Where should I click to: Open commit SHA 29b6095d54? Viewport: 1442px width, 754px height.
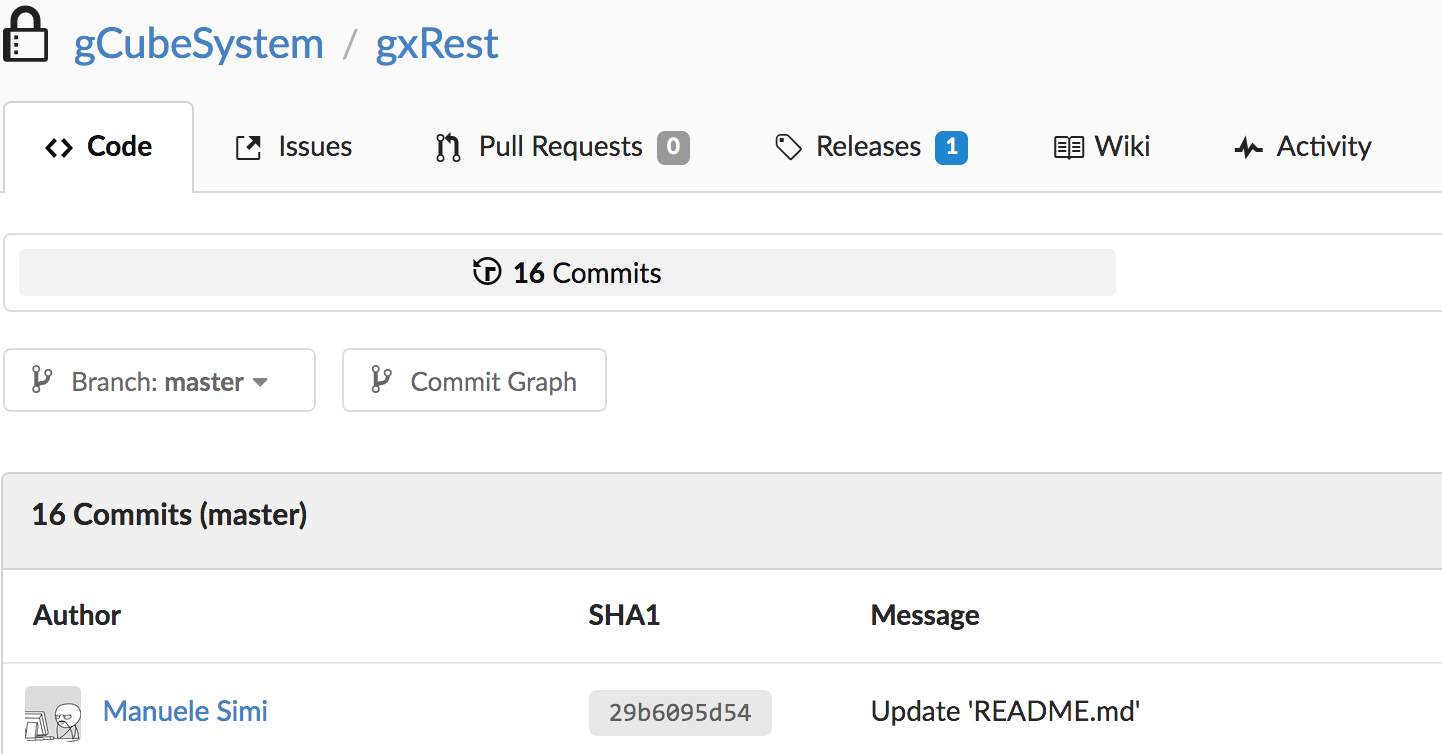pyautogui.click(x=680, y=713)
